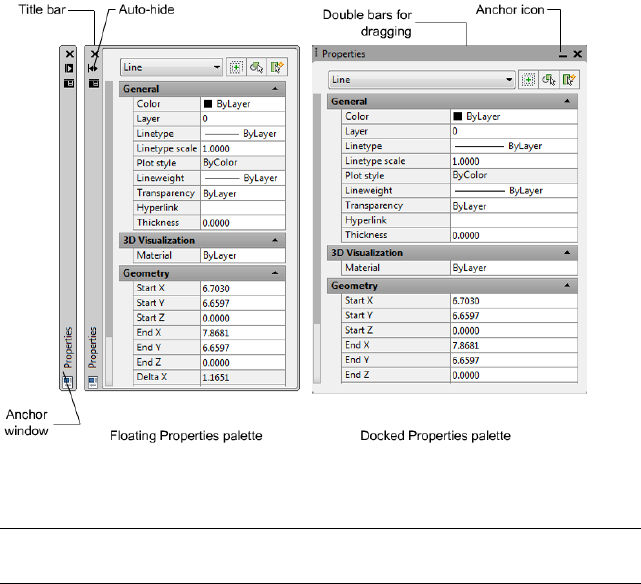Select Linetype ByLayer value in docked palette

514,146
